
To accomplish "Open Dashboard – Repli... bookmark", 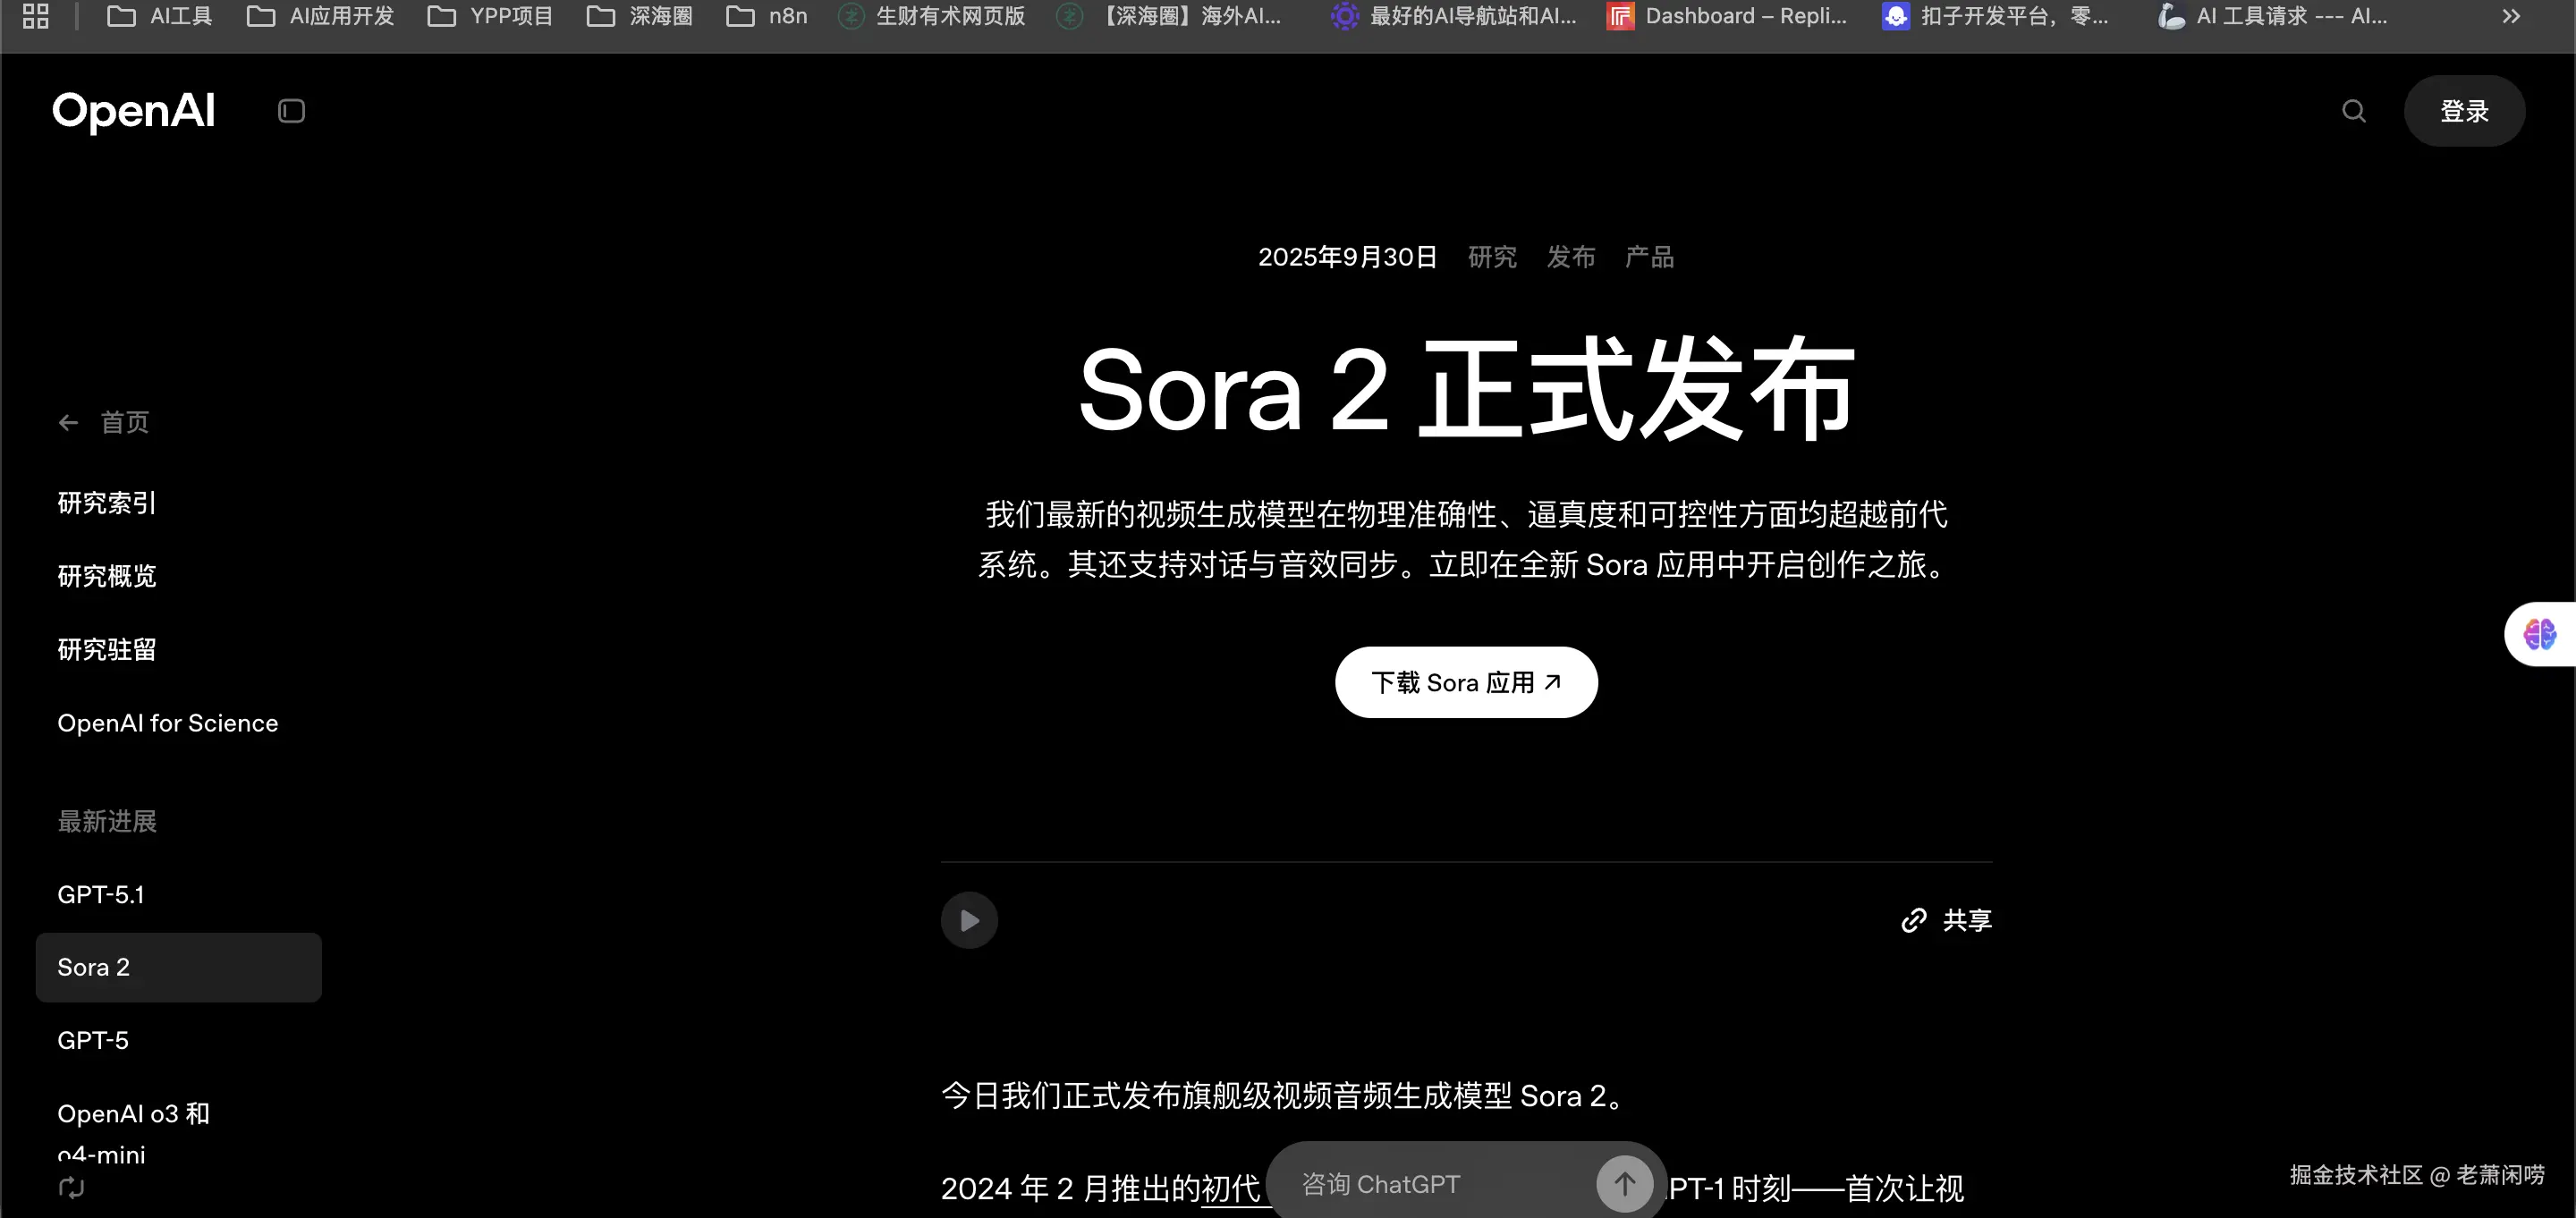I will (x=1727, y=16).
